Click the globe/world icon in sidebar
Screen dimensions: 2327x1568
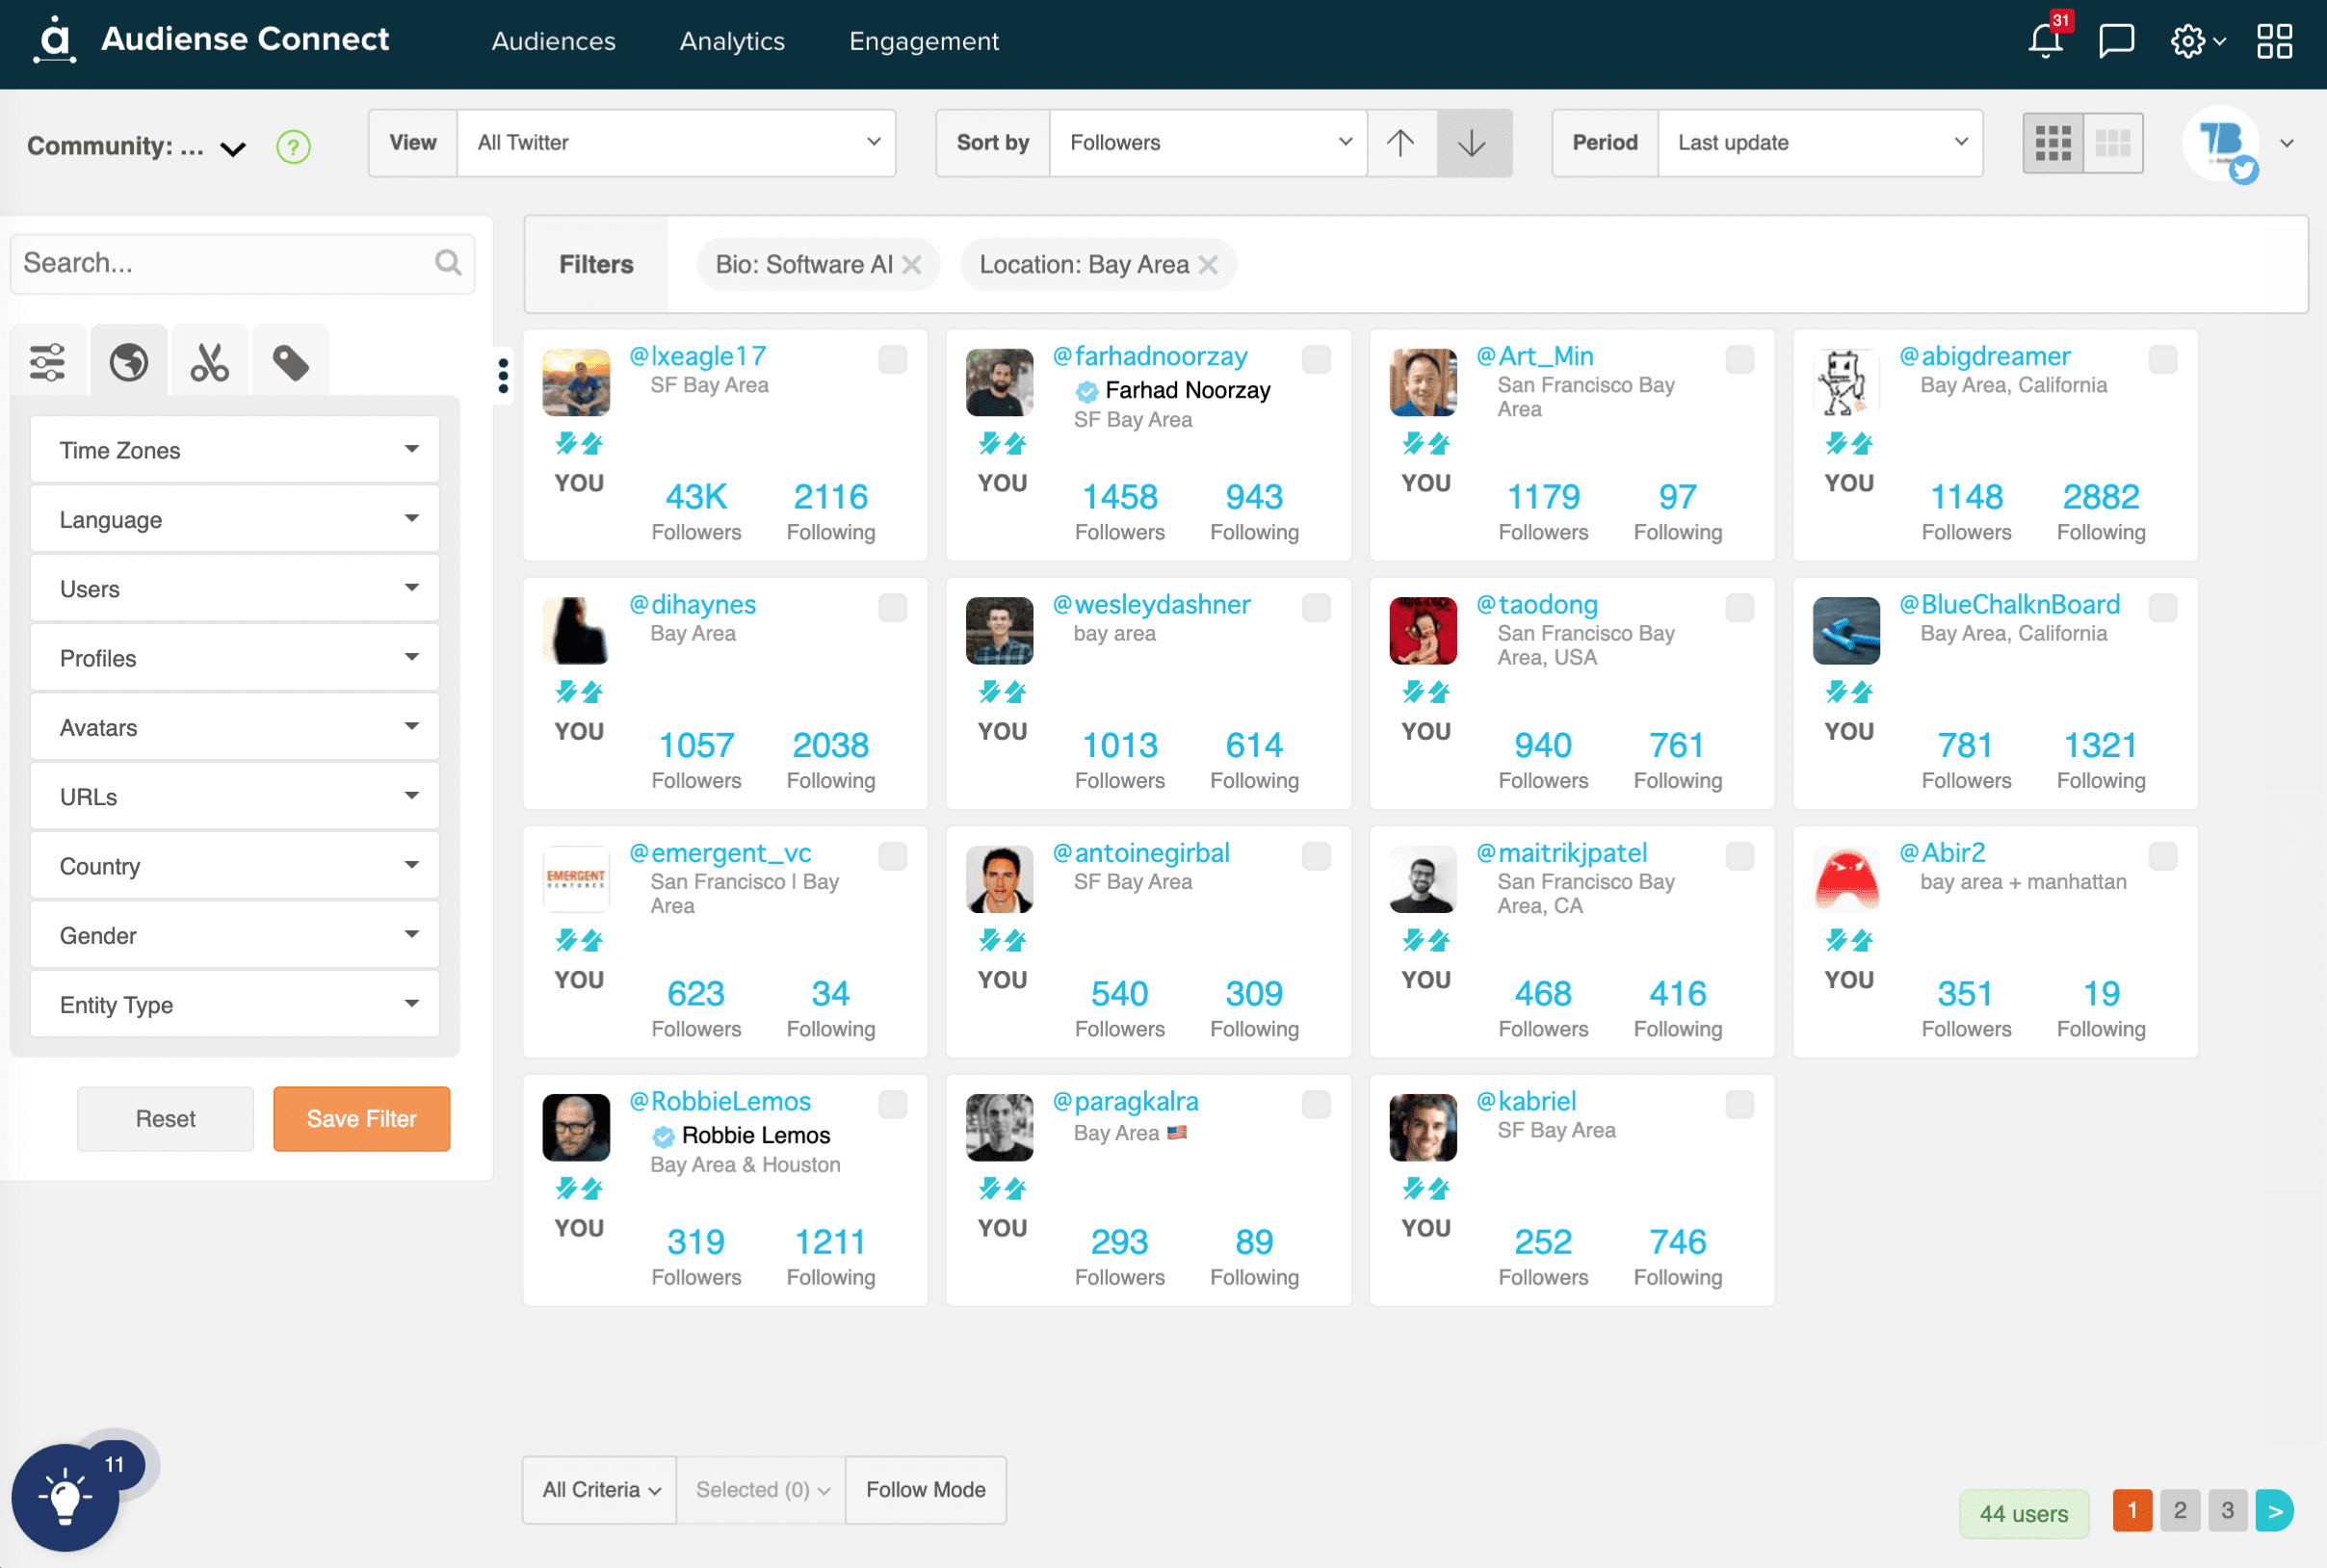(126, 362)
